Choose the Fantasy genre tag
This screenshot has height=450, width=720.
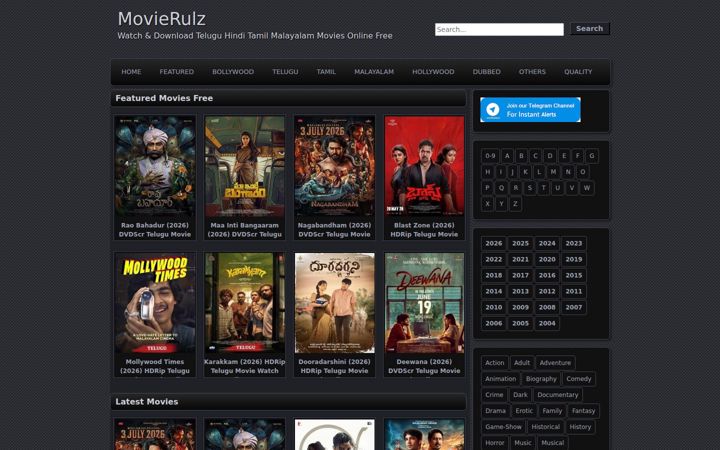pyautogui.click(x=584, y=411)
